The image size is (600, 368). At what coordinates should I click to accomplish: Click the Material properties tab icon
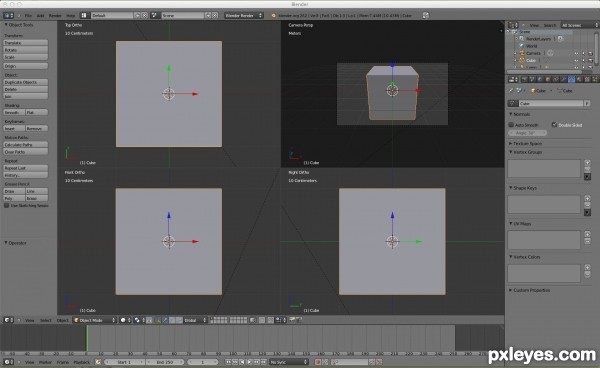579,79
